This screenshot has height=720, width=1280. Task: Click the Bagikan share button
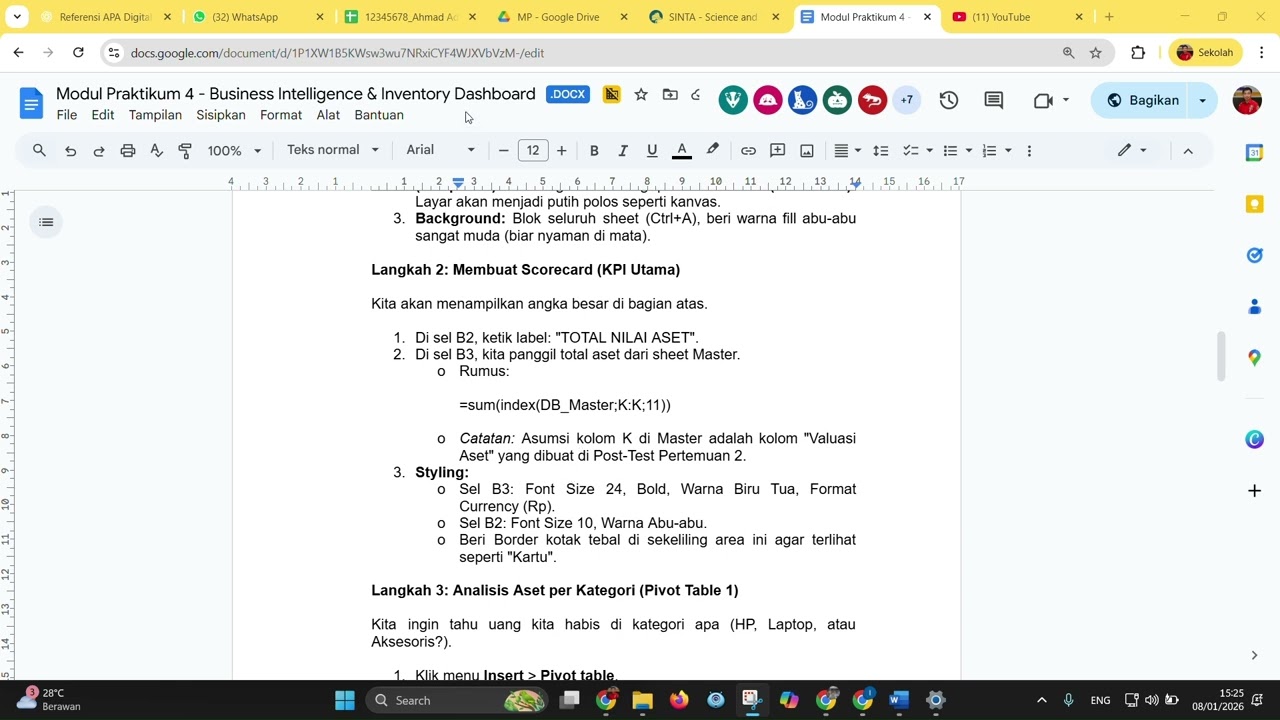click(1141, 100)
